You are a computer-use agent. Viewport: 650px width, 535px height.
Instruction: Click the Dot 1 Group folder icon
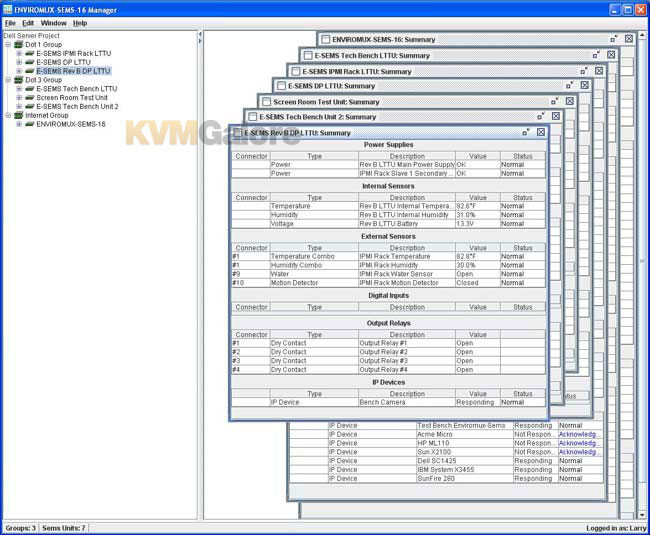coord(18,44)
